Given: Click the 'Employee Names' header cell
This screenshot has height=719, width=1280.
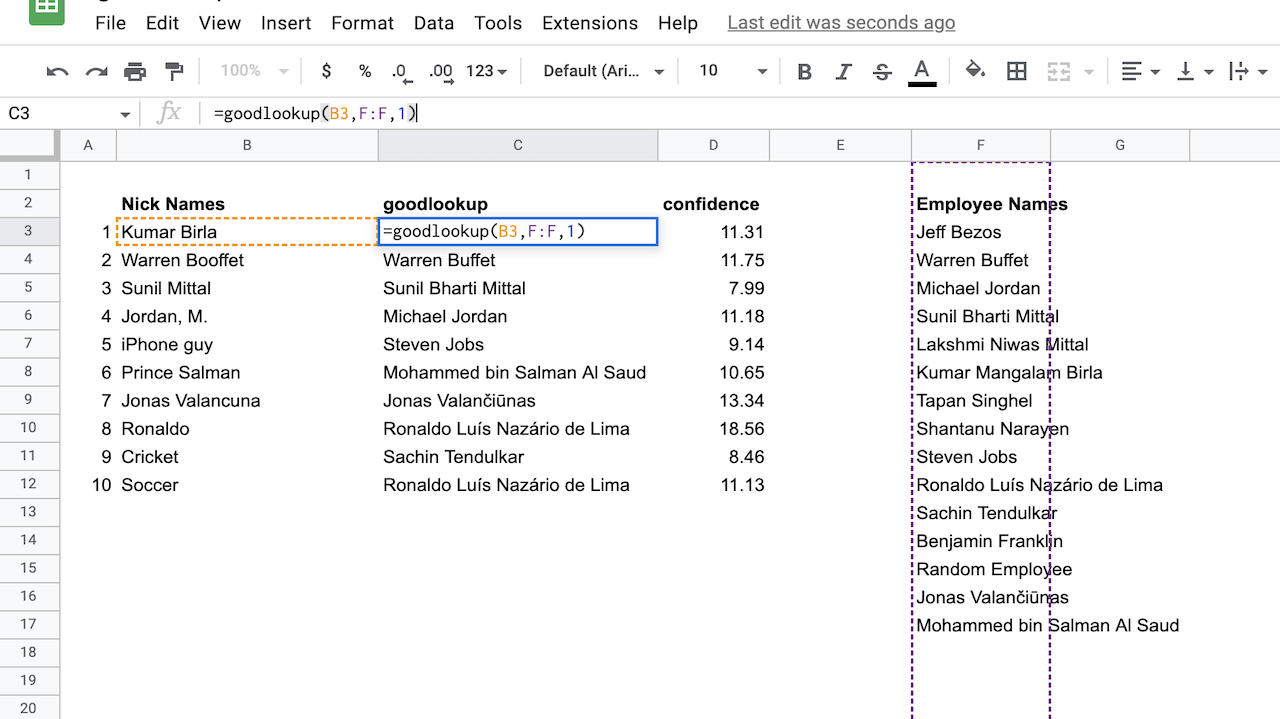Looking at the screenshot, I should 981,204.
